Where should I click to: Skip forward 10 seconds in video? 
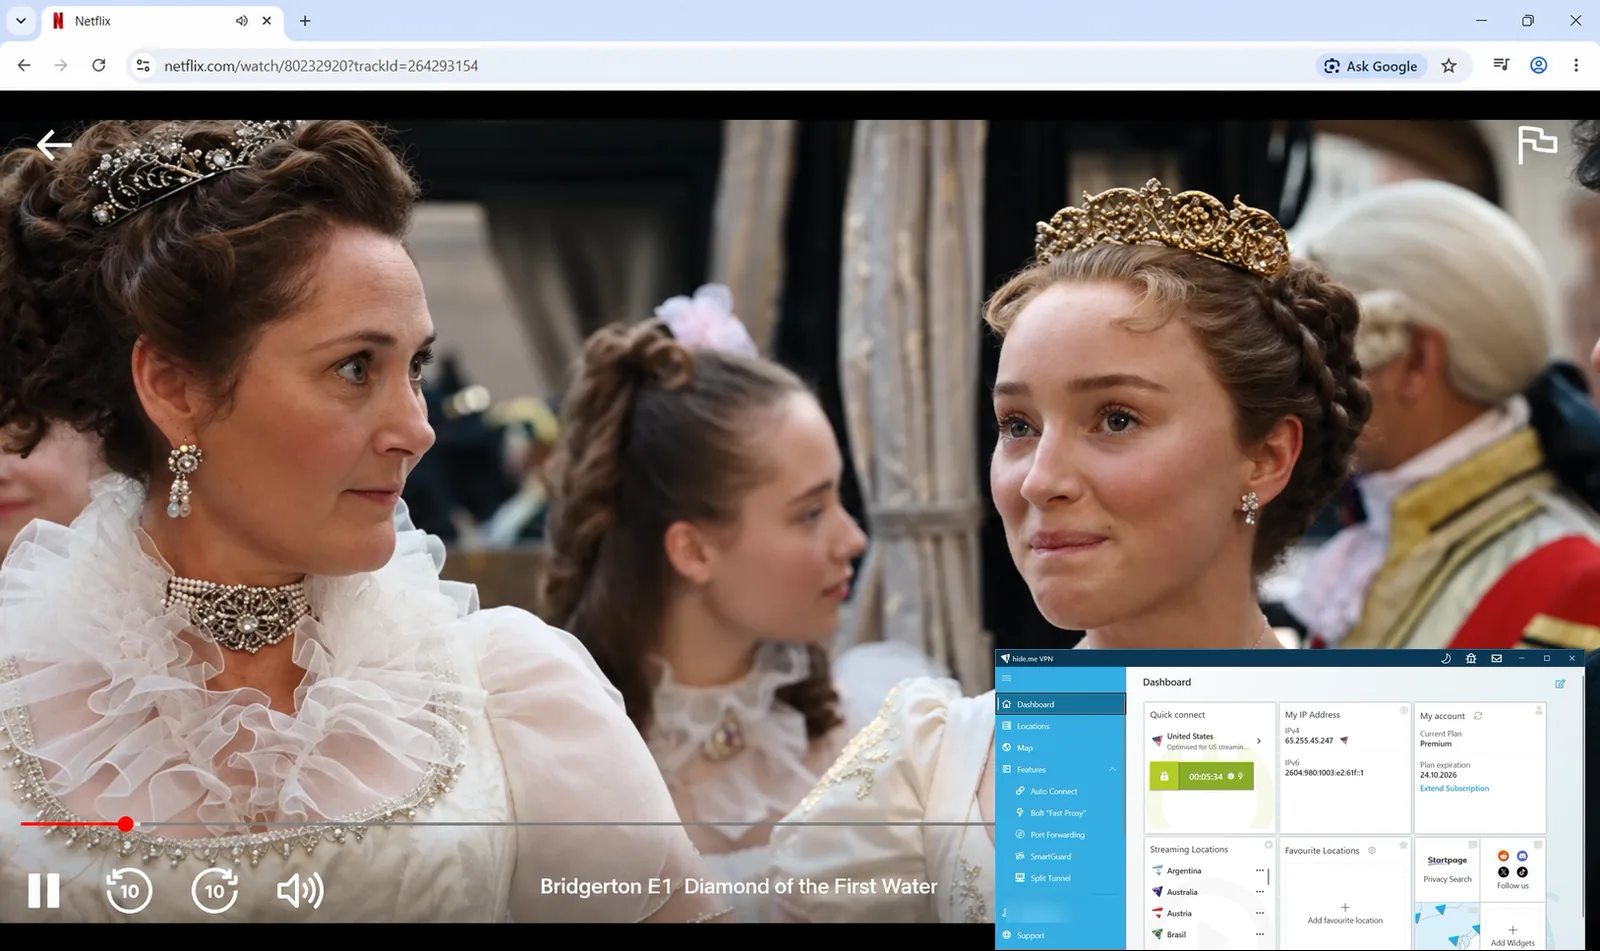215,890
